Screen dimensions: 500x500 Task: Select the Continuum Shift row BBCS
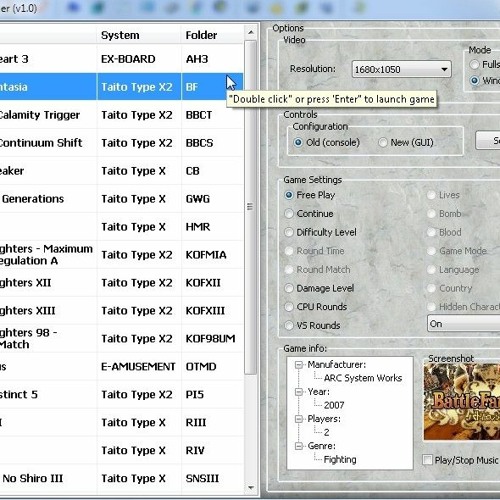coord(121,143)
